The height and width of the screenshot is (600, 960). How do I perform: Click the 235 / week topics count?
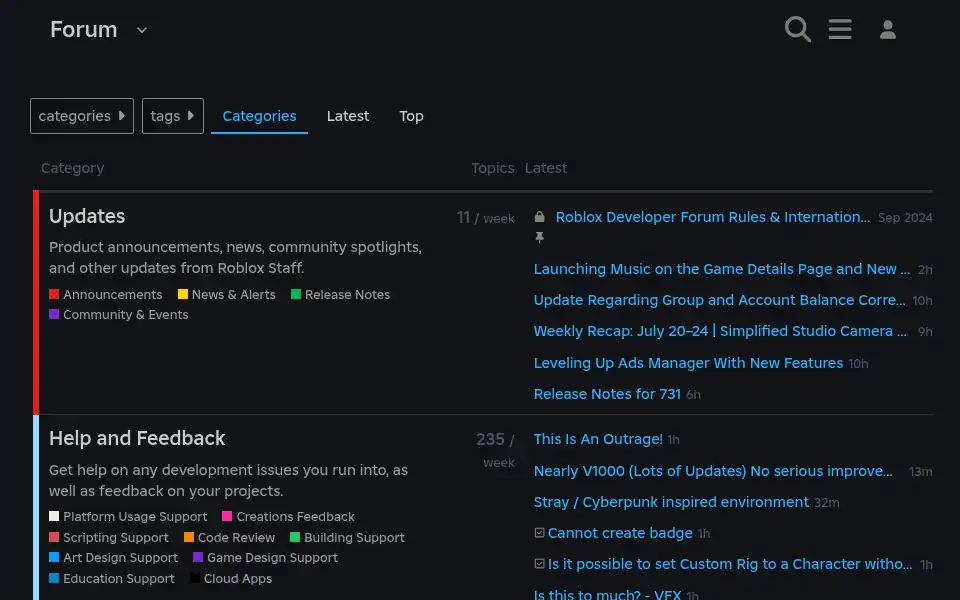click(495, 450)
